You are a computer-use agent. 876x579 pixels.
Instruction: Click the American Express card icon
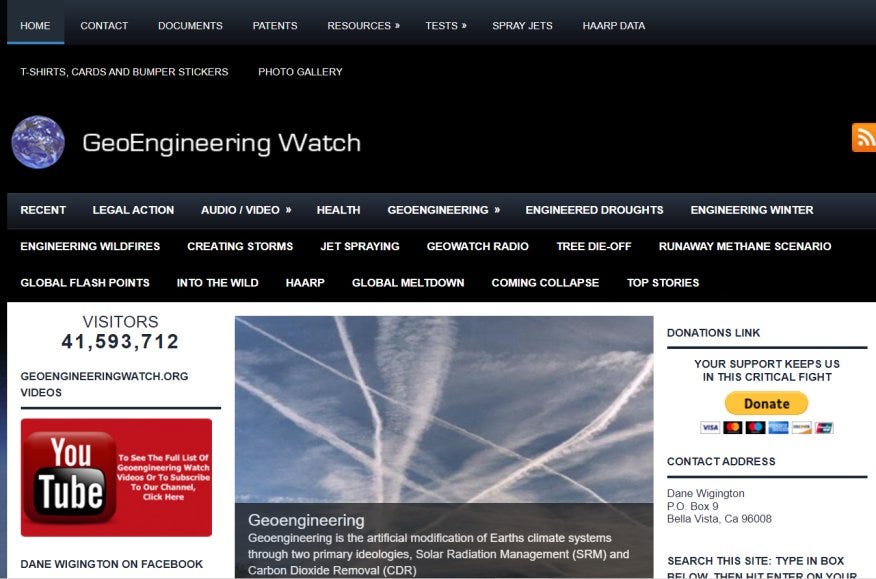pyautogui.click(x=778, y=428)
